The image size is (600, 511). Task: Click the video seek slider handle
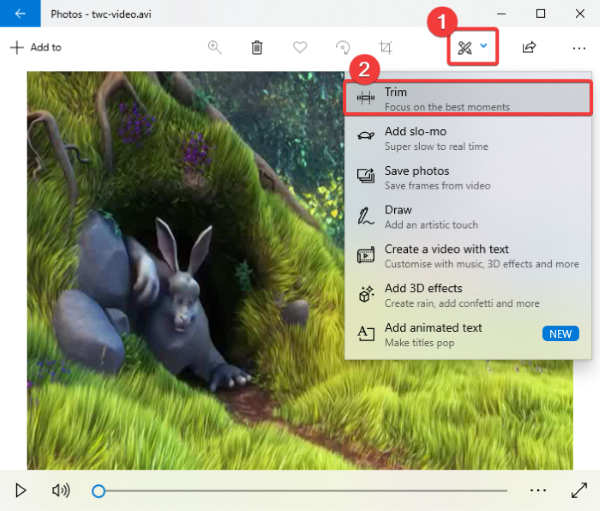point(98,491)
